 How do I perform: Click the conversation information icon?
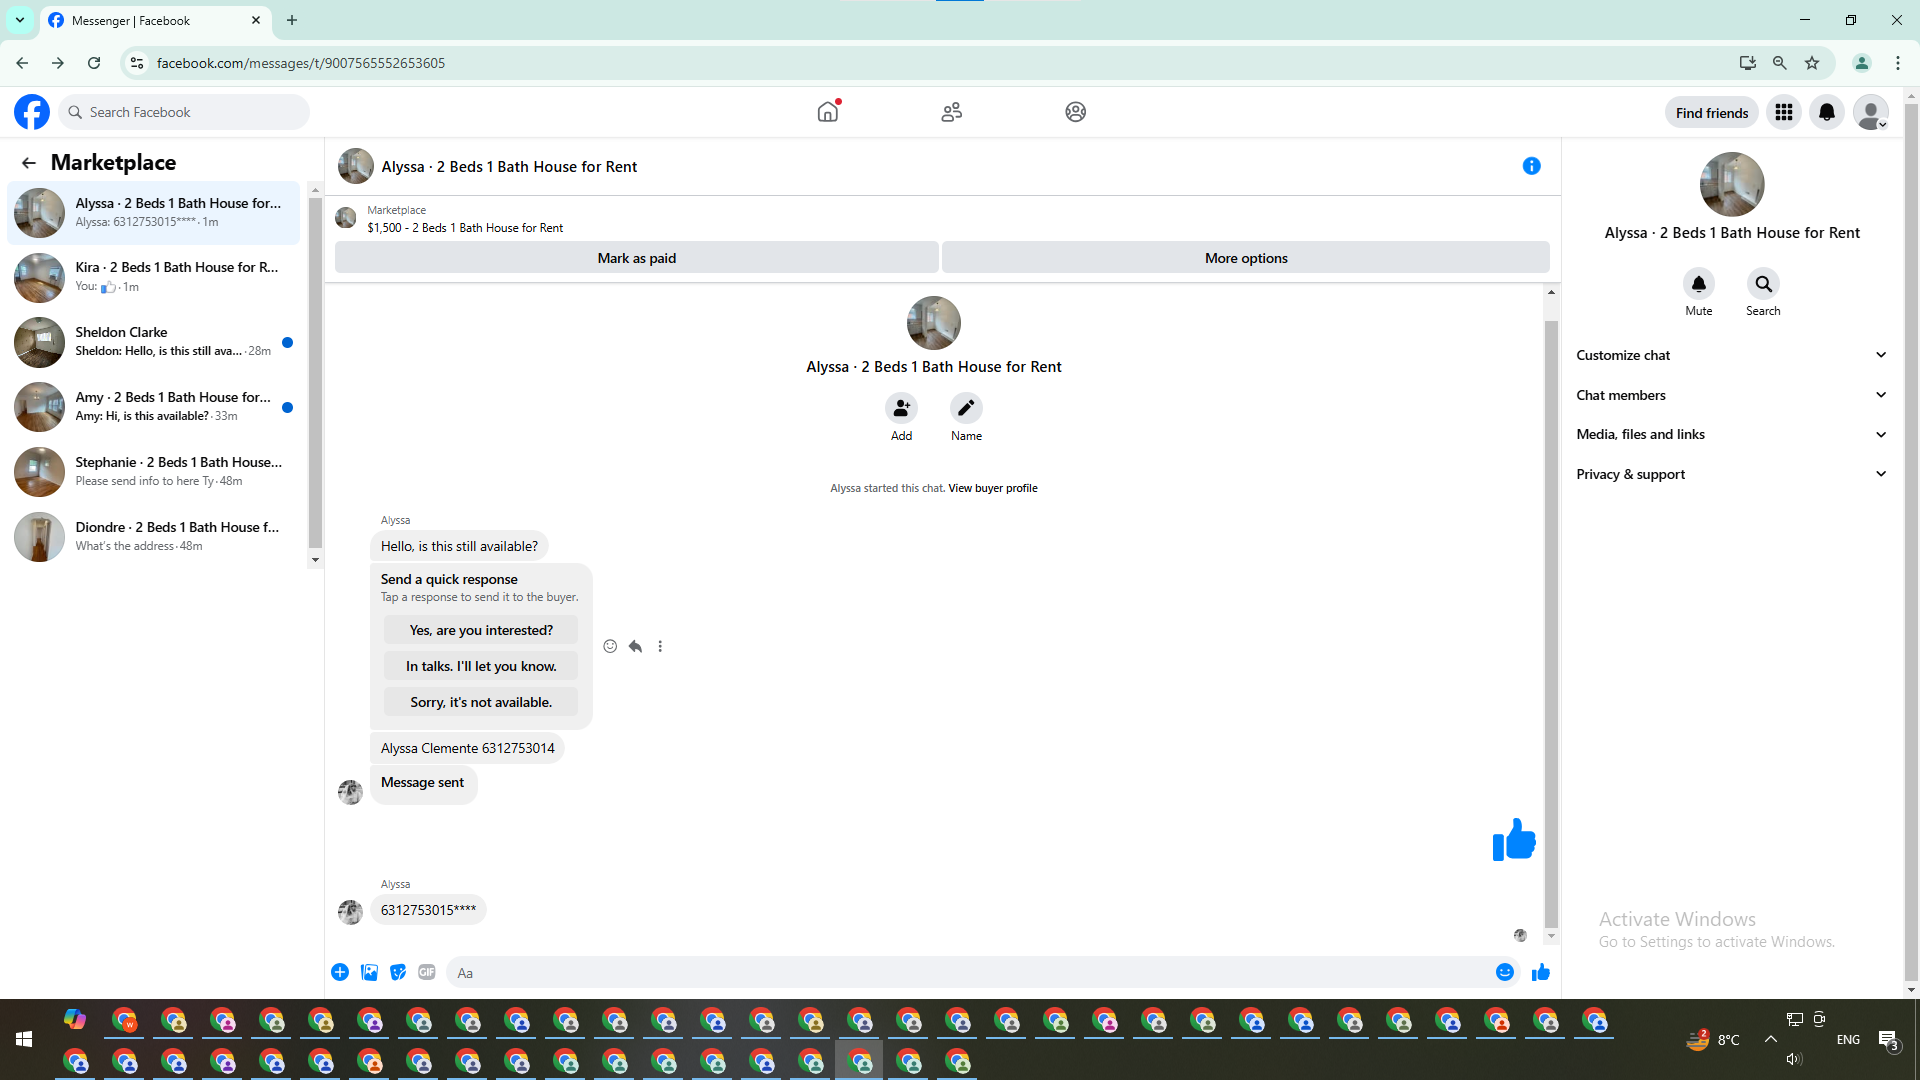[1531, 166]
